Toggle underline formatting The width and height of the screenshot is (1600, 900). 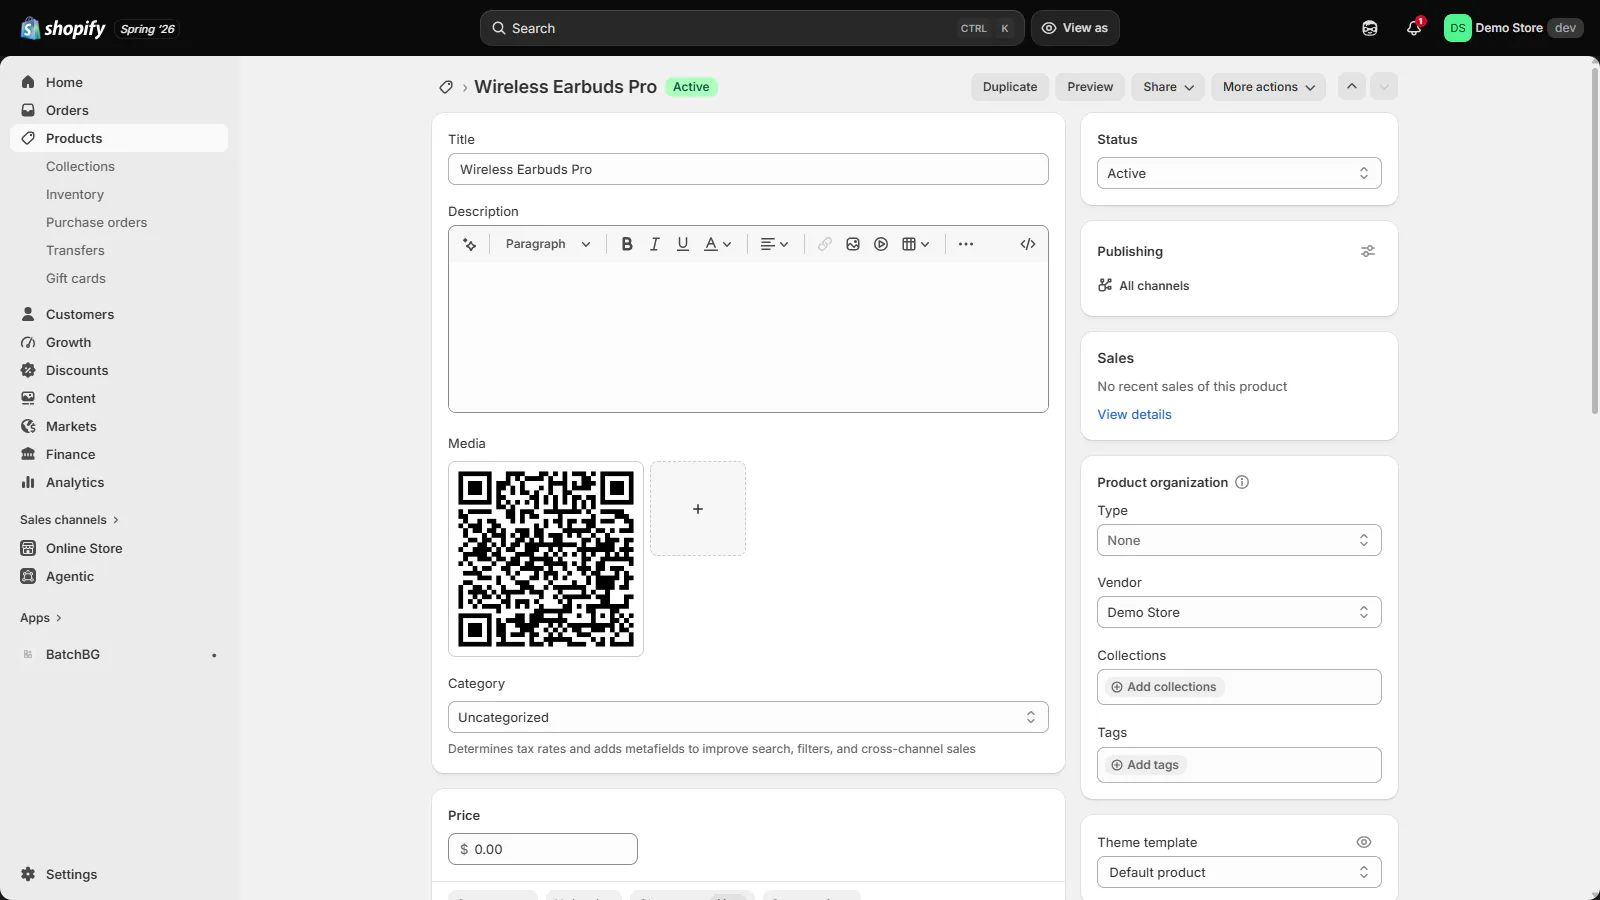click(x=683, y=244)
